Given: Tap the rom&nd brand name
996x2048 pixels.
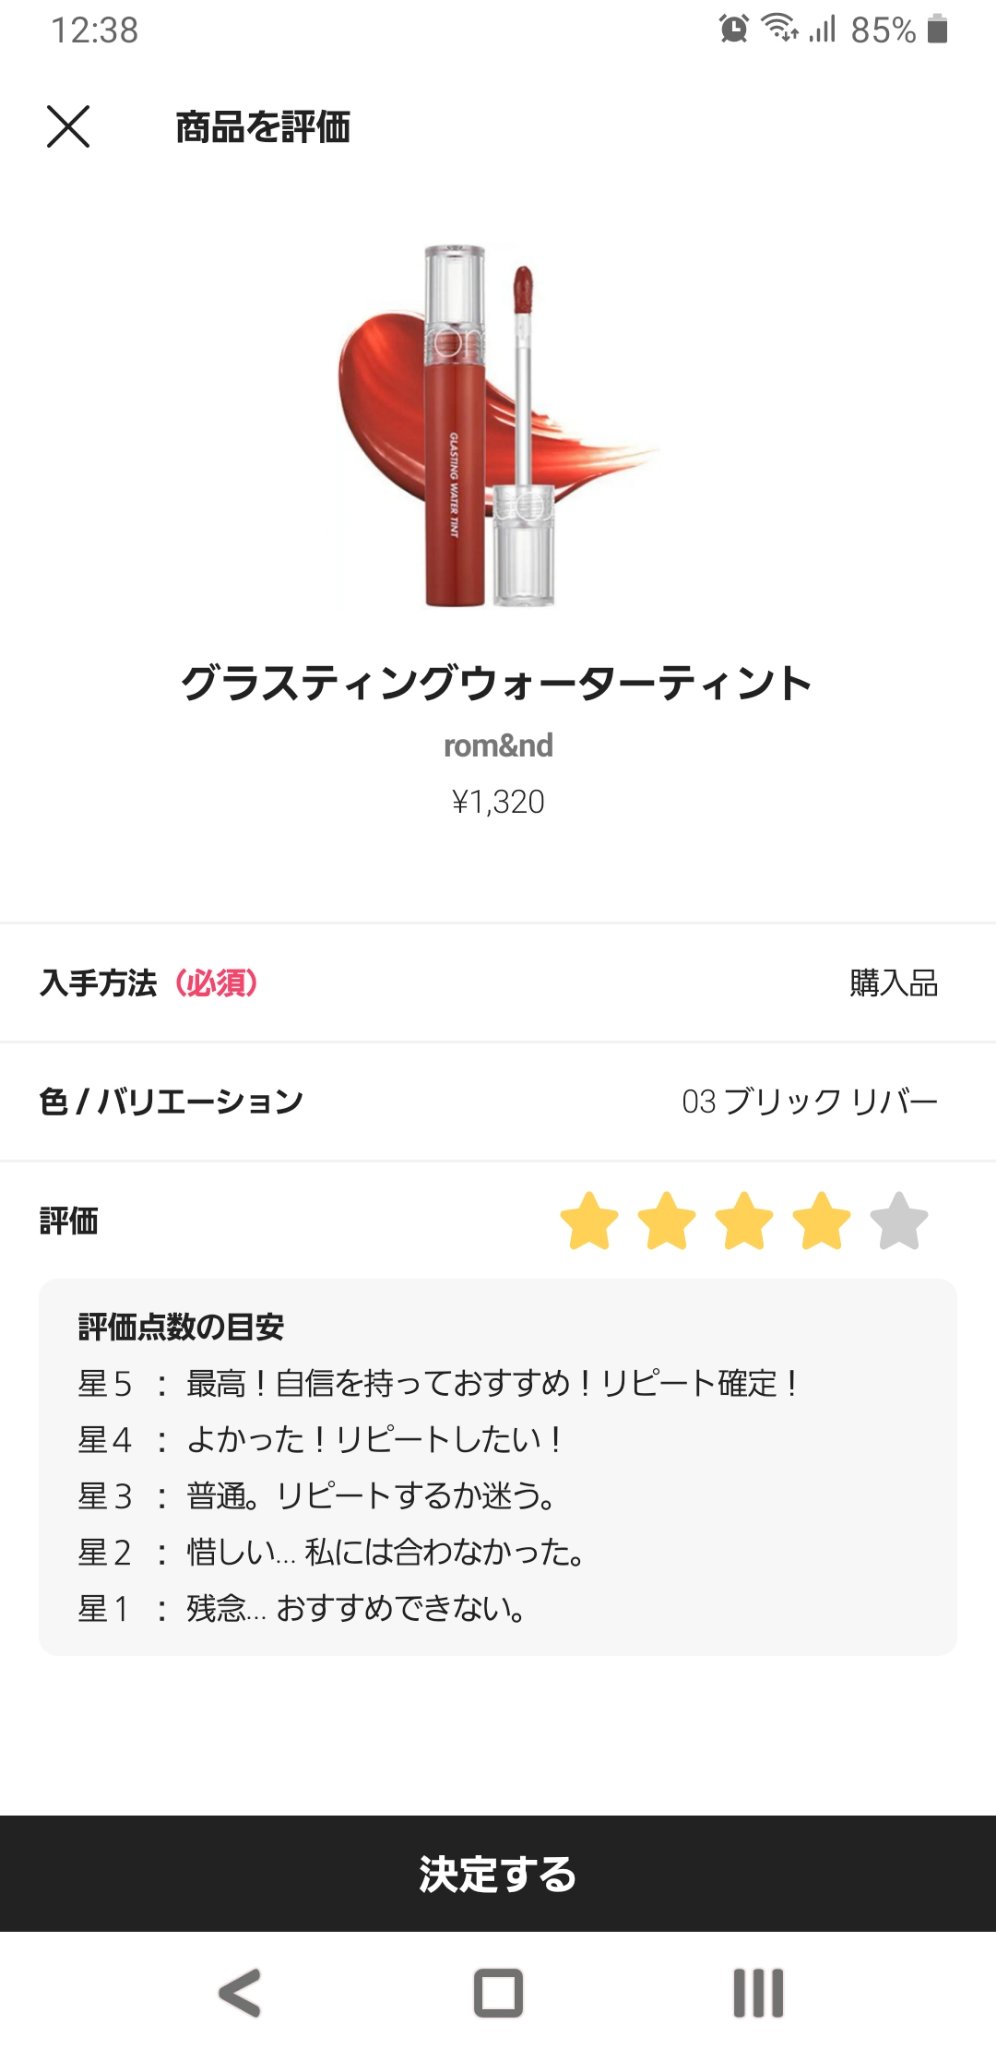Looking at the screenshot, I should [498, 746].
